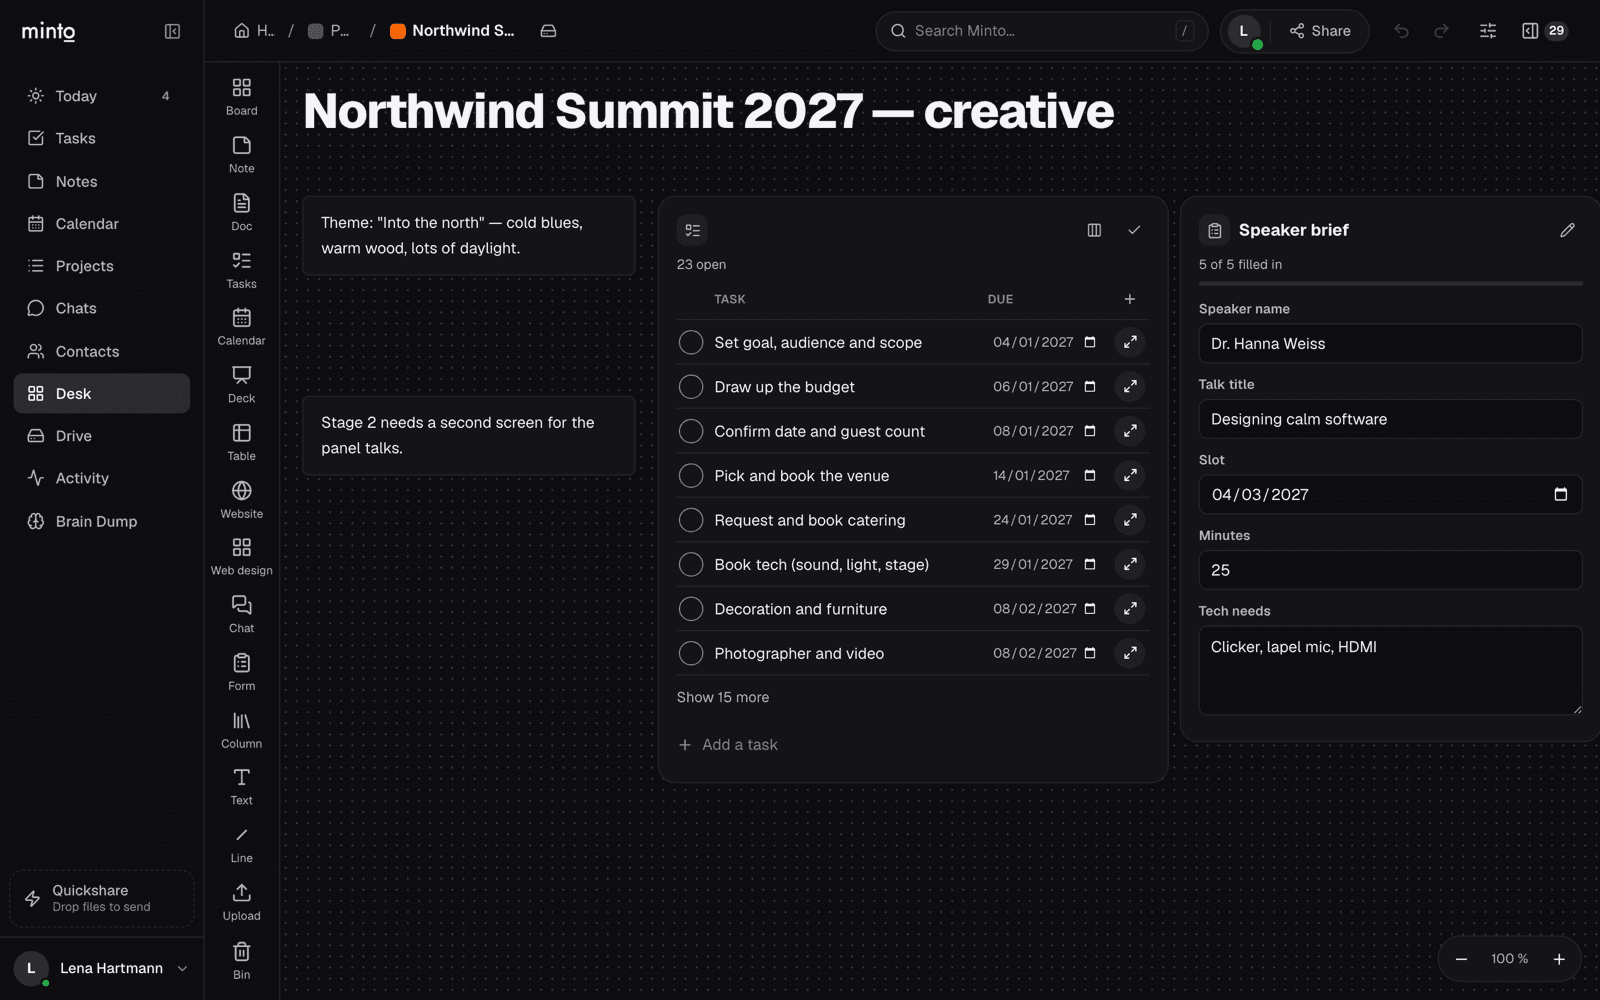Add a column with the plus icon
Viewport: 1600px width, 1000px height.
click(1129, 299)
